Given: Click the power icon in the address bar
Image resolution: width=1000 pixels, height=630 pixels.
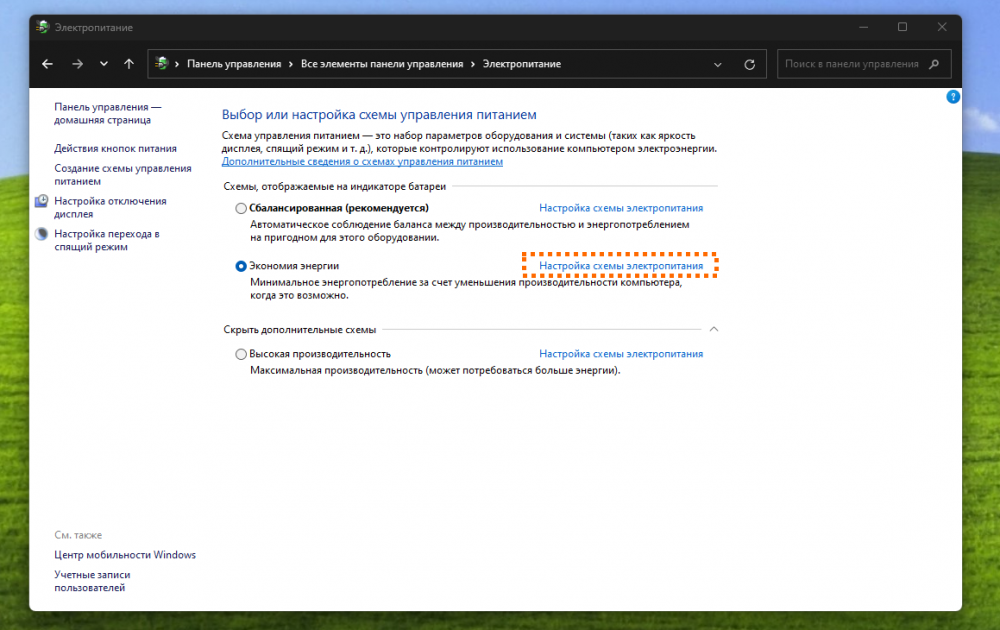Looking at the screenshot, I should [161, 63].
